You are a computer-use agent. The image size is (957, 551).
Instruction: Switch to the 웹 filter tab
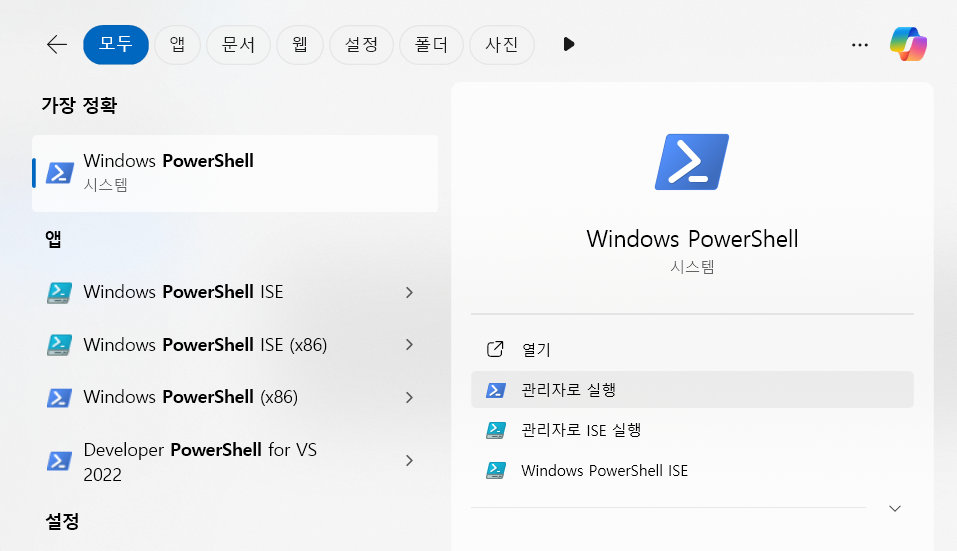[300, 45]
